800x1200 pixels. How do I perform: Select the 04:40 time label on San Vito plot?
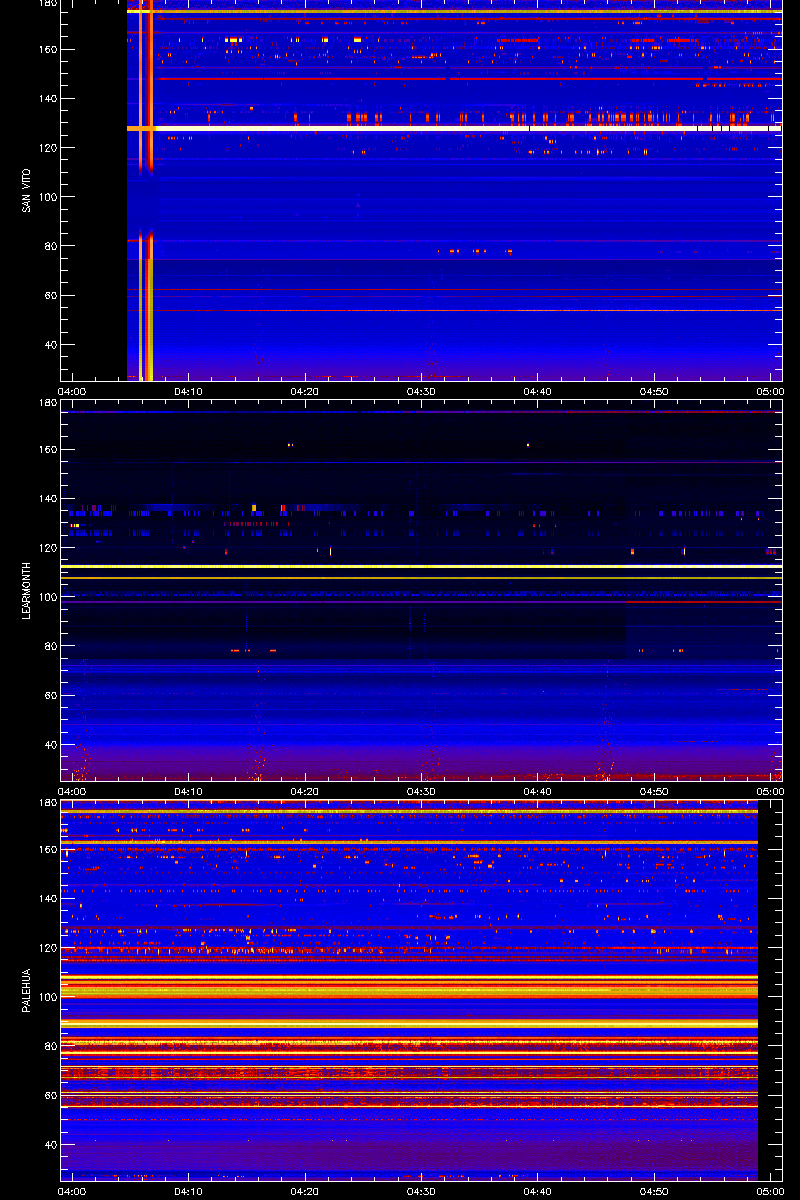pyautogui.click(x=537, y=391)
